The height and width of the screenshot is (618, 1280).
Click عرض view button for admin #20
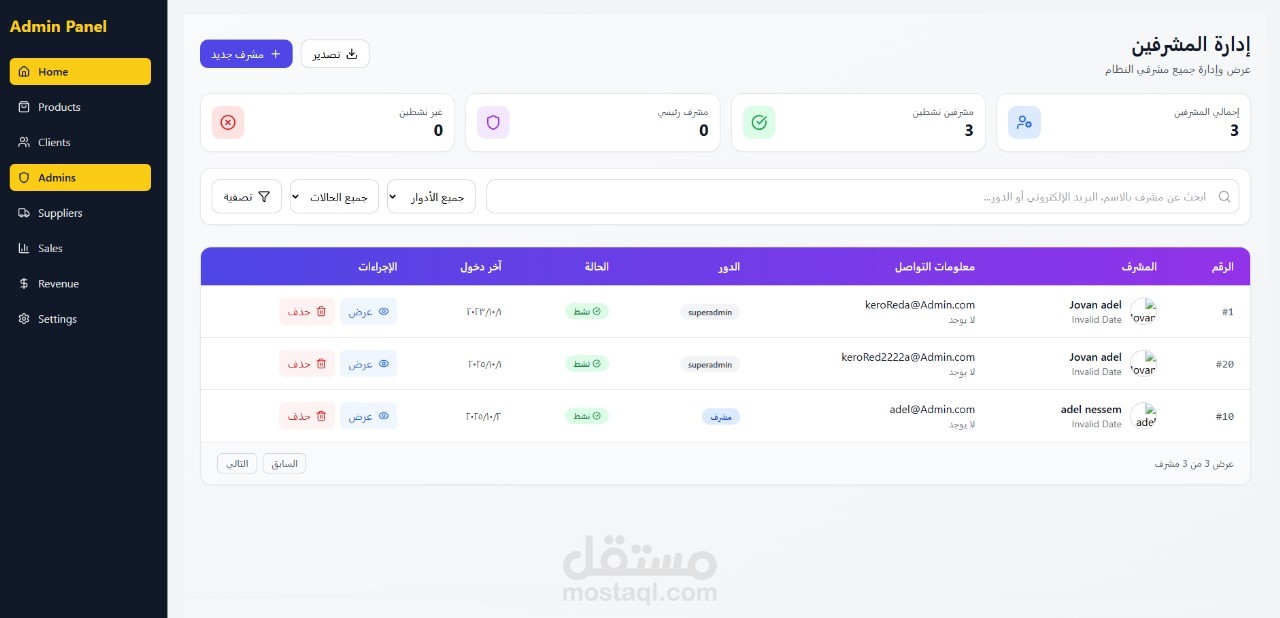point(368,364)
